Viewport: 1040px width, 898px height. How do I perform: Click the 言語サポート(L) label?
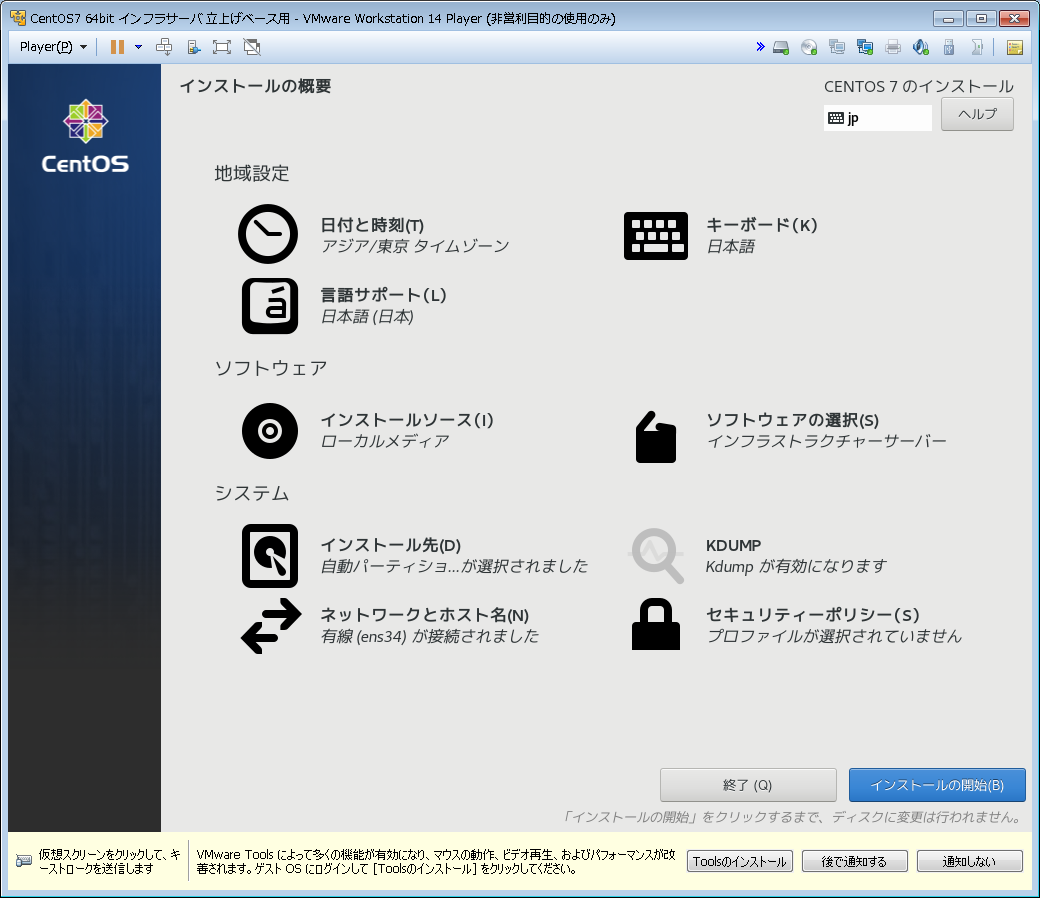[x=383, y=295]
